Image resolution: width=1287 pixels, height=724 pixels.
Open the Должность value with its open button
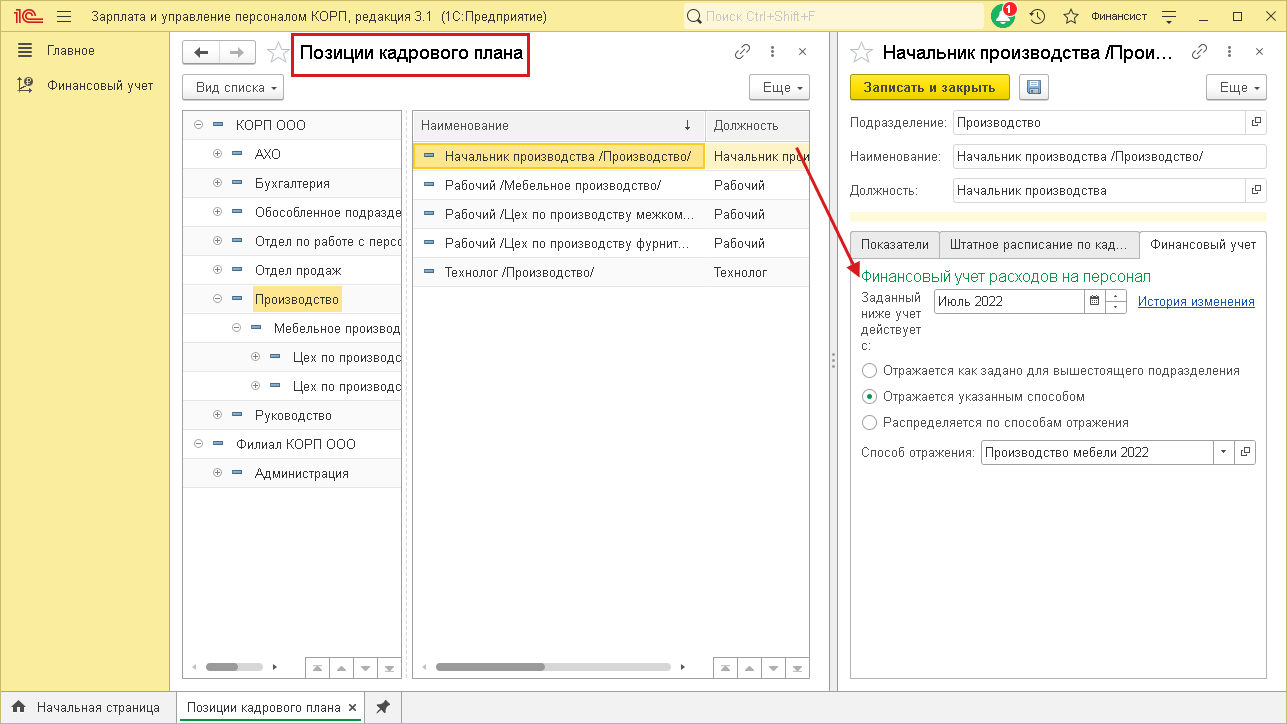click(x=1256, y=190)
